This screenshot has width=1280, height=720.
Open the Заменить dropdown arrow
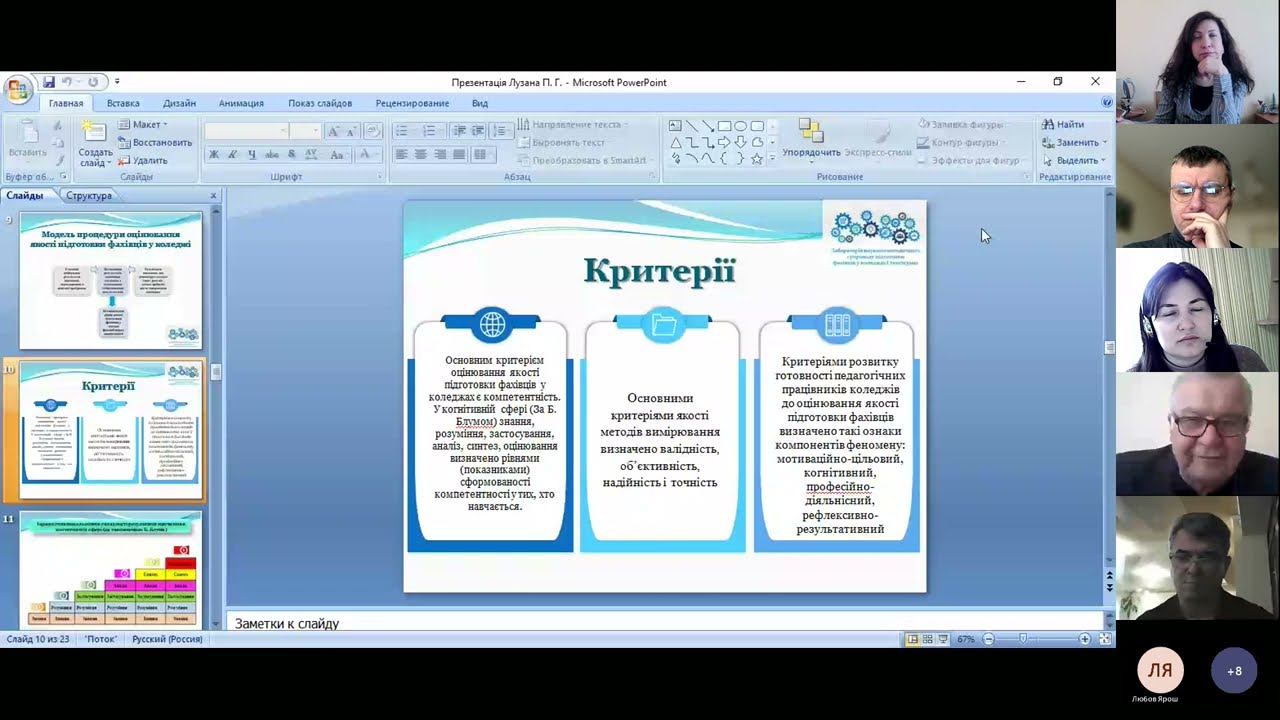pyautogui.click(x=1103, y=143)
